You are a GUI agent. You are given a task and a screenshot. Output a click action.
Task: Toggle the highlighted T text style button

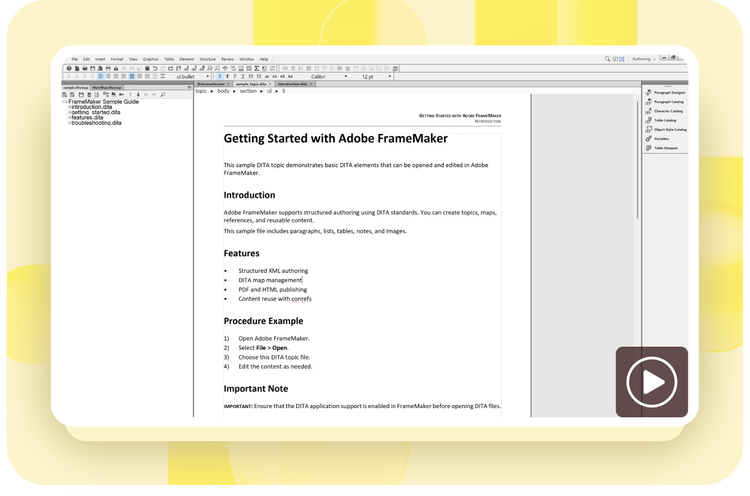click(220, 77)
